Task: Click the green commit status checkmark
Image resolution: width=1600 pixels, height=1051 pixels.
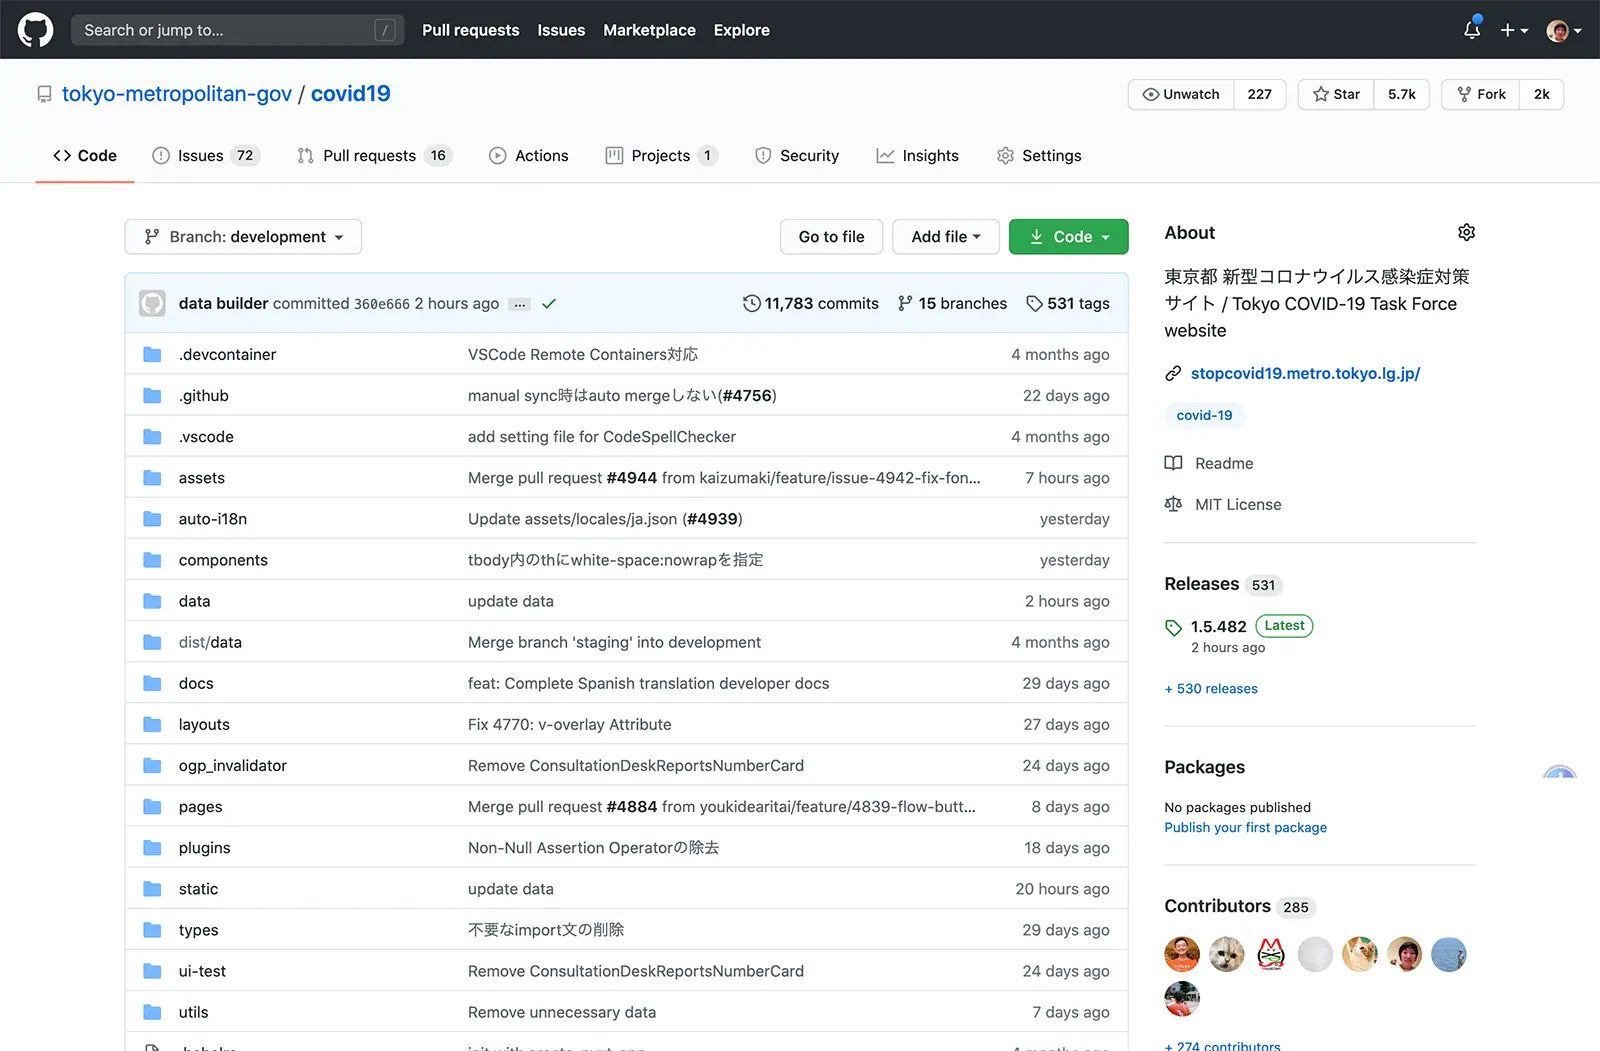Action: 549,303
